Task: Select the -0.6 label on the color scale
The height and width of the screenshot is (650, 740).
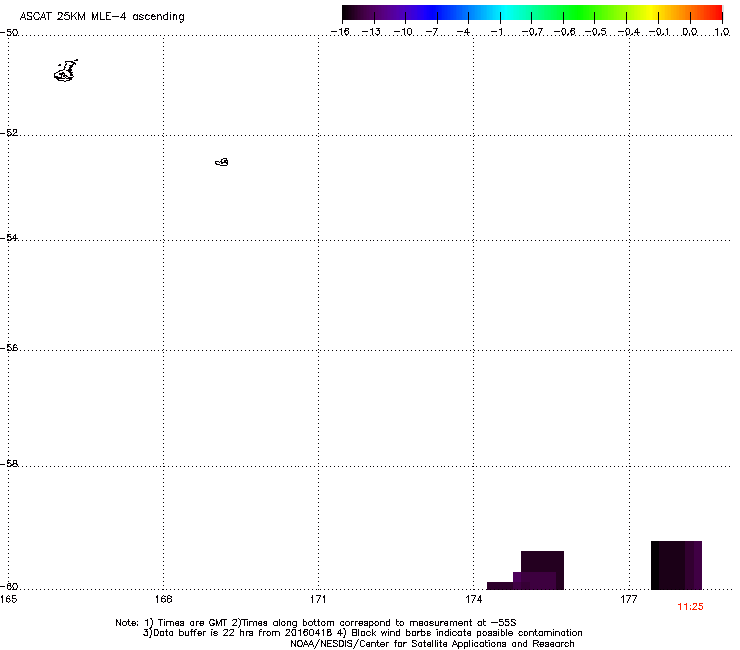Action: [x=564, y=32]
